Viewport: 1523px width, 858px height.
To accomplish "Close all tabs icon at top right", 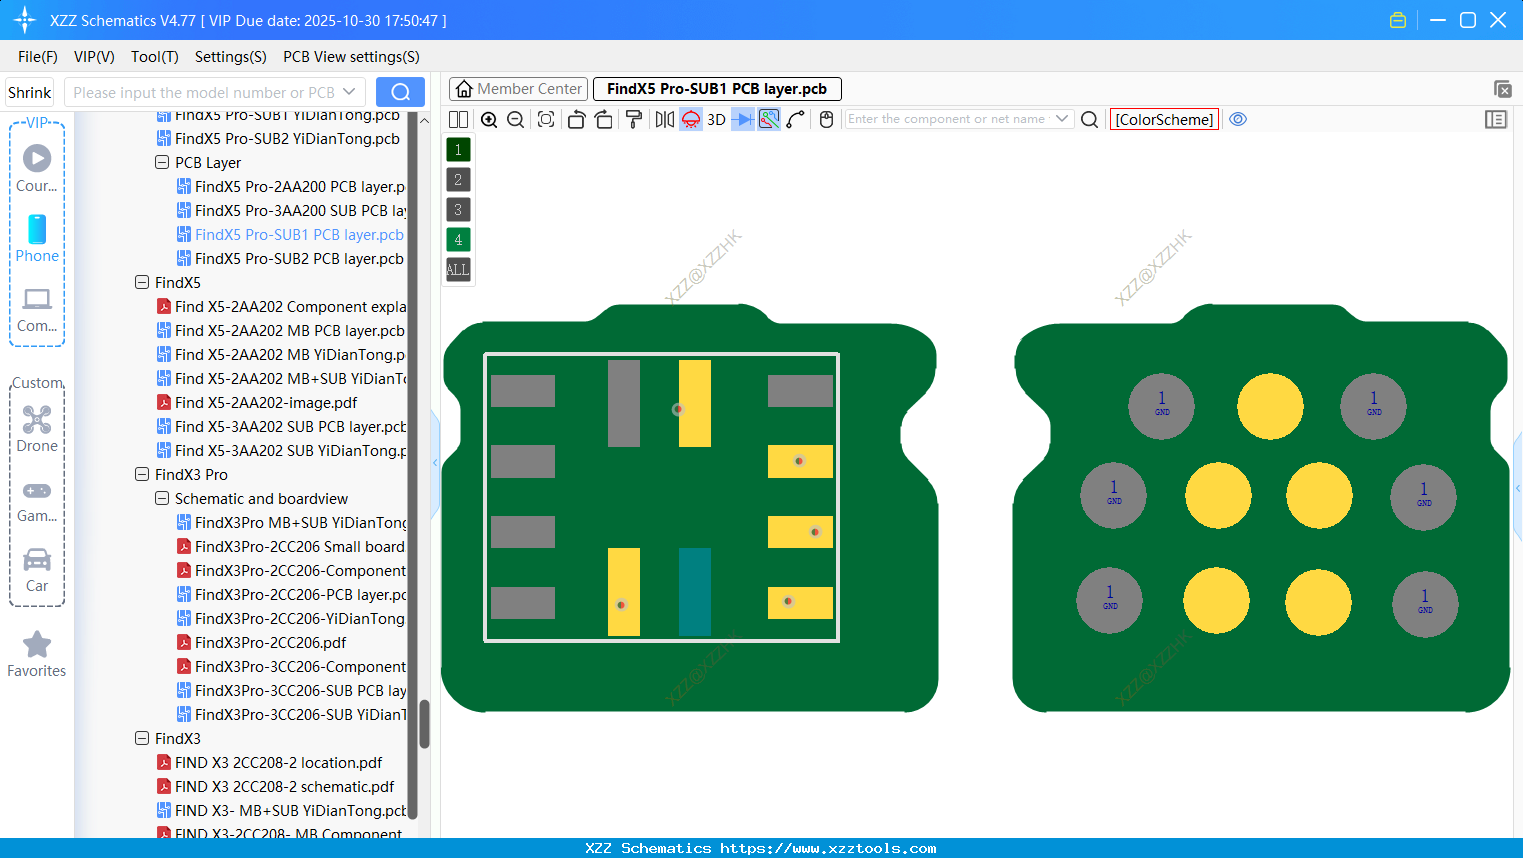I will click(x=1502, y=89).
